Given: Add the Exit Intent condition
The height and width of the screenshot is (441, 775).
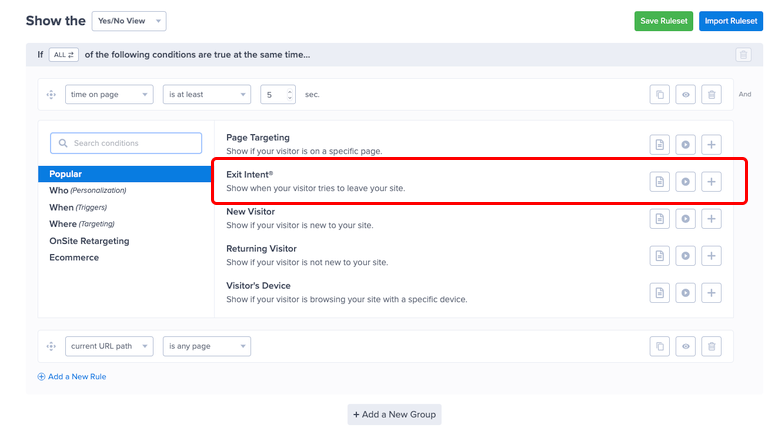Looking at the screenshot, I should click(x=711, y=181).
